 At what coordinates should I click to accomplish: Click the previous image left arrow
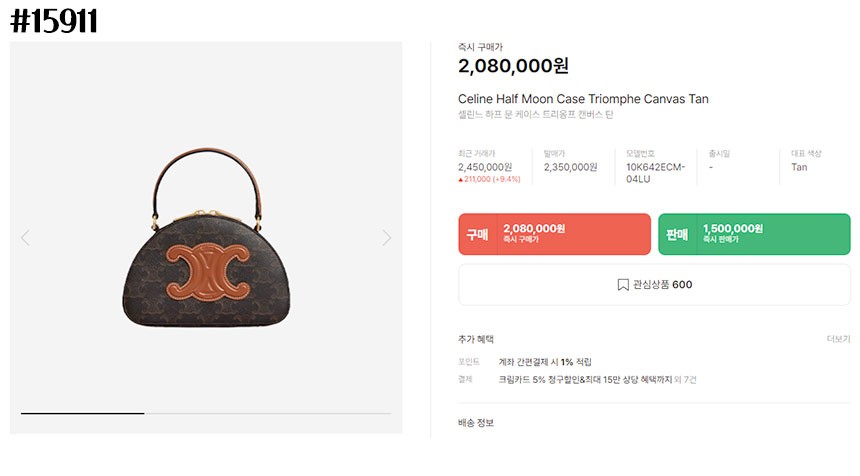pos(25,238)
